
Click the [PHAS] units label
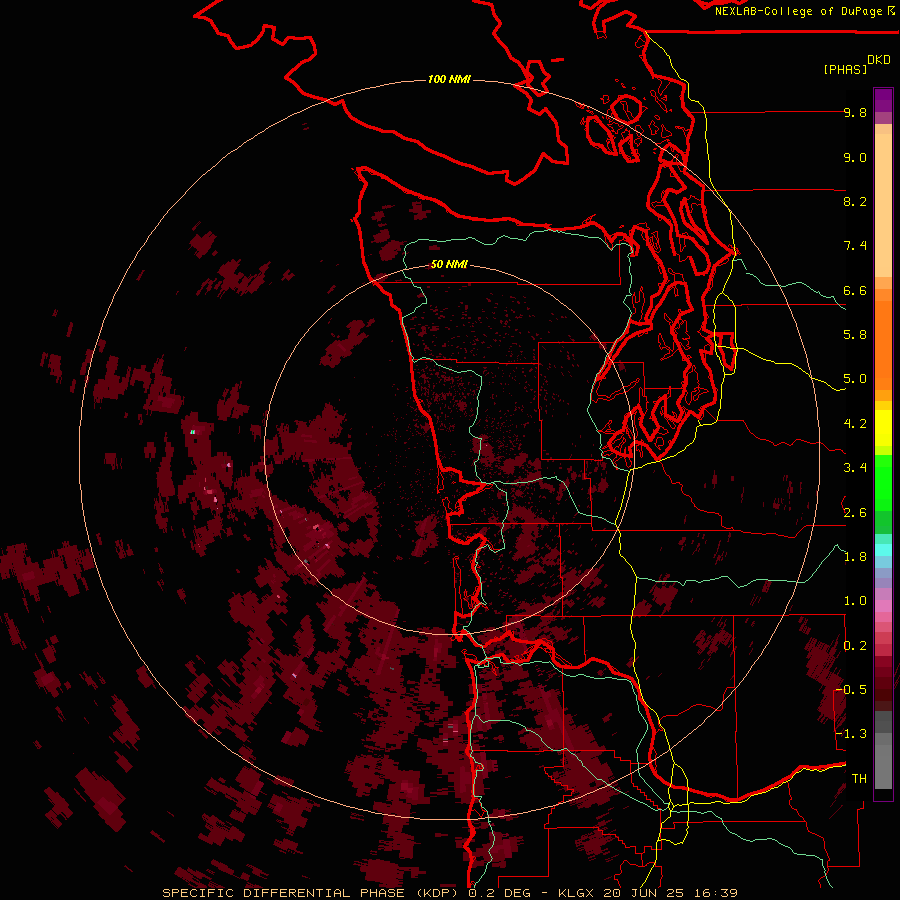845,69
